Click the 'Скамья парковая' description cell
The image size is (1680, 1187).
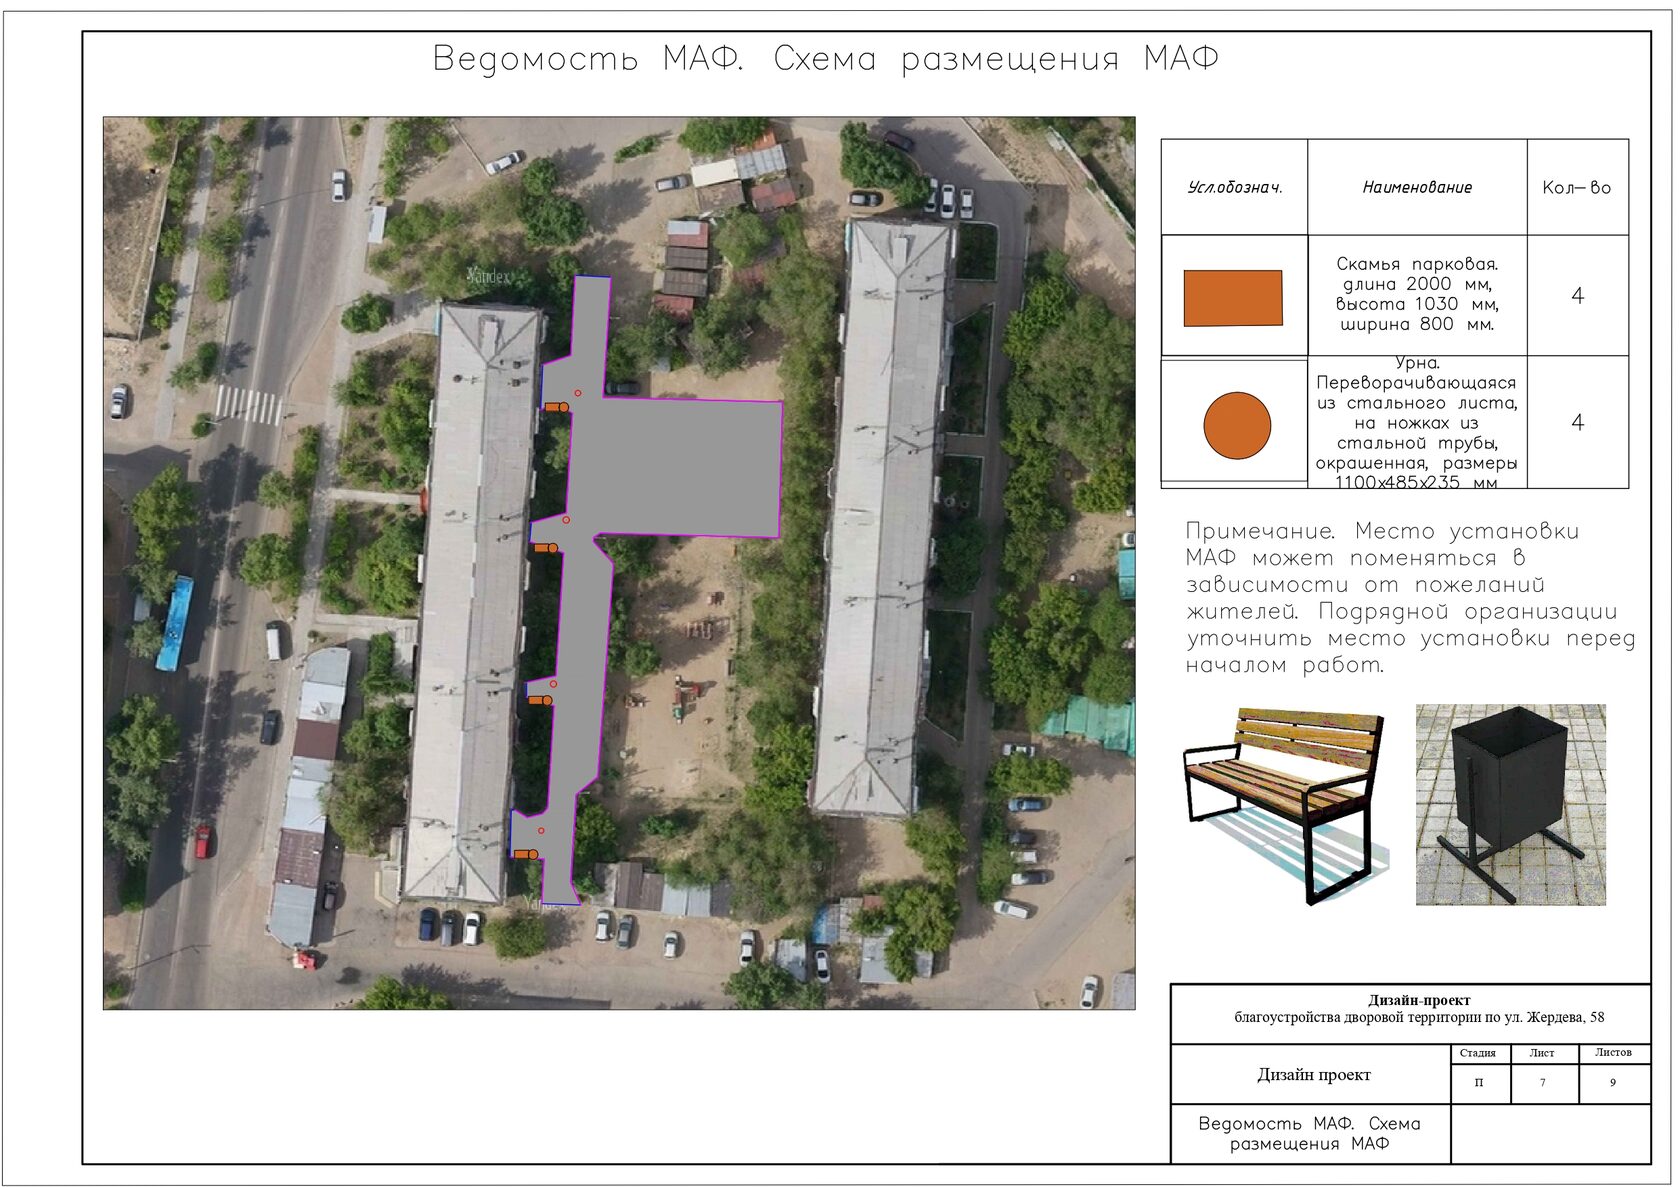1417,294
